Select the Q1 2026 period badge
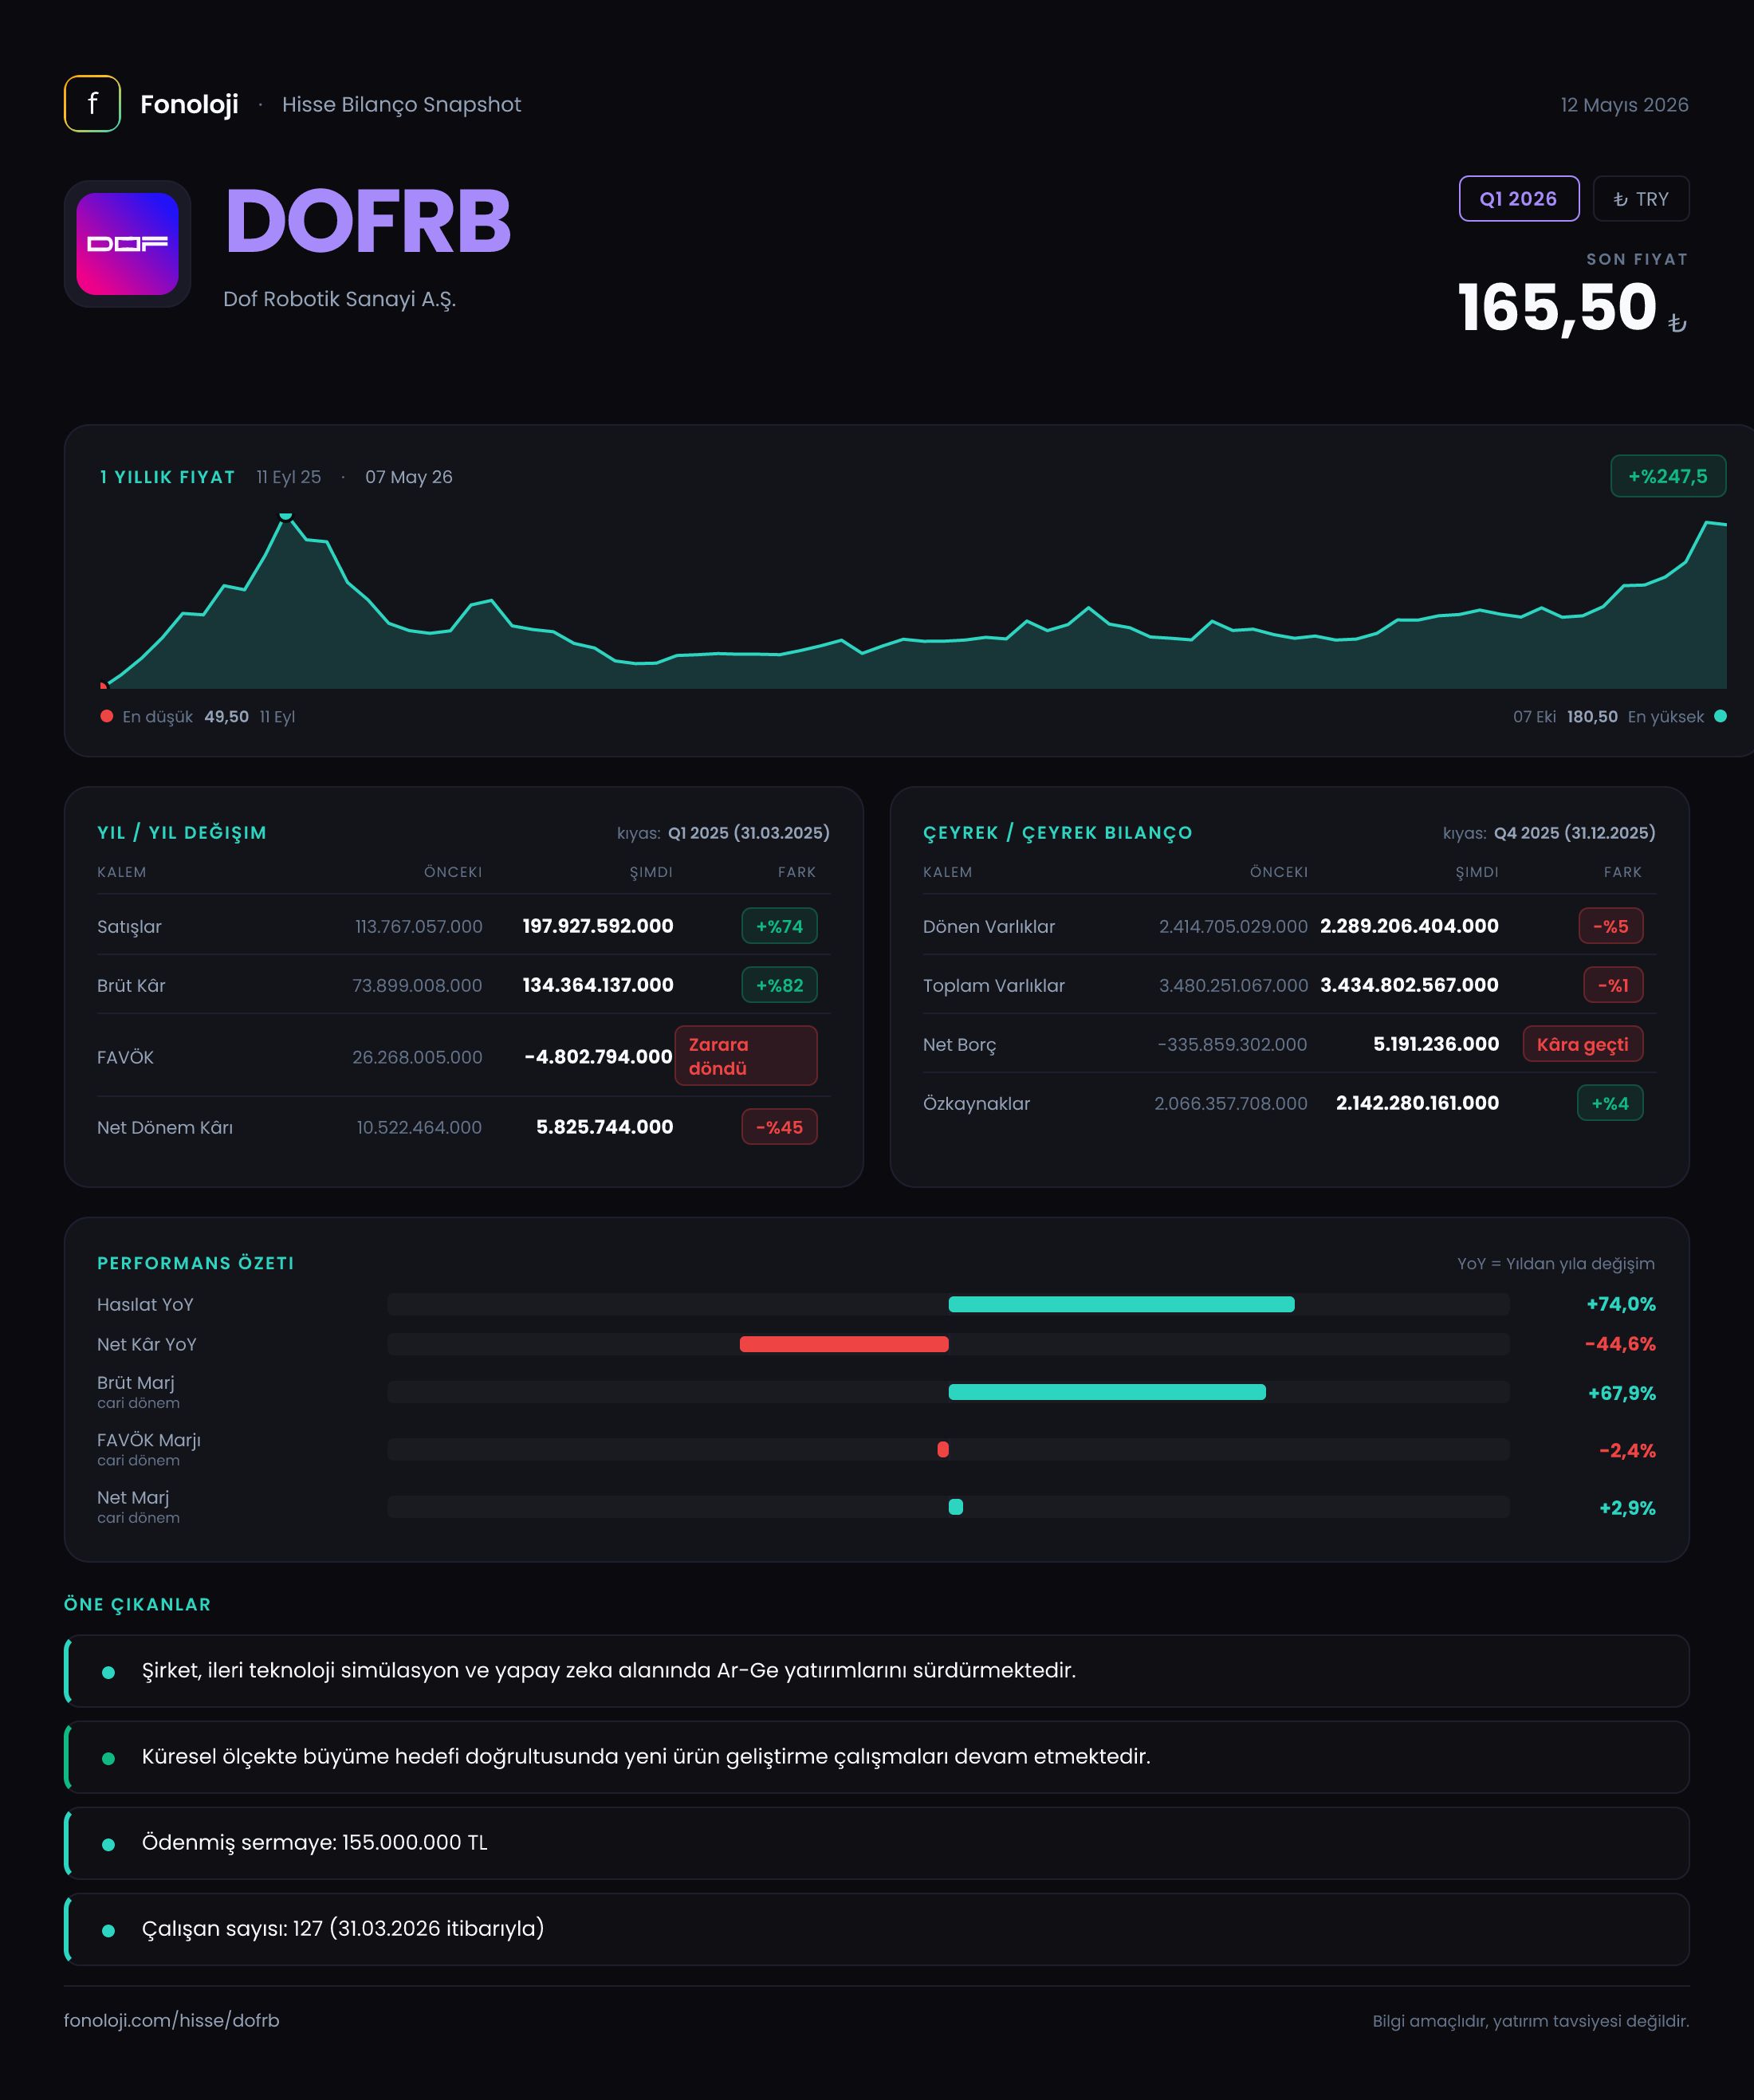 click(1518, 199)
